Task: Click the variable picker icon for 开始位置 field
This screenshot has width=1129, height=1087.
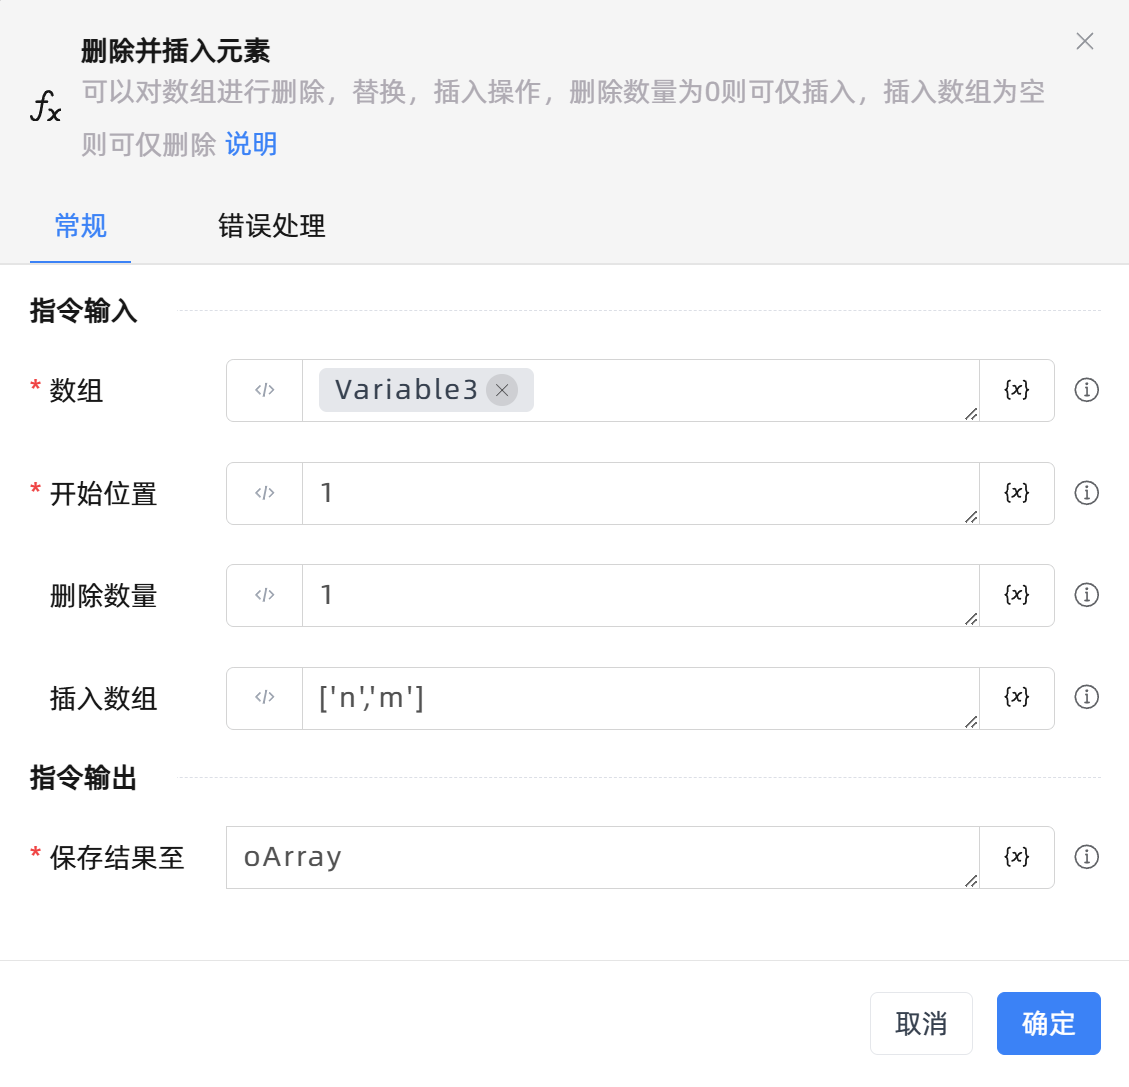Action: (1016, 493)
